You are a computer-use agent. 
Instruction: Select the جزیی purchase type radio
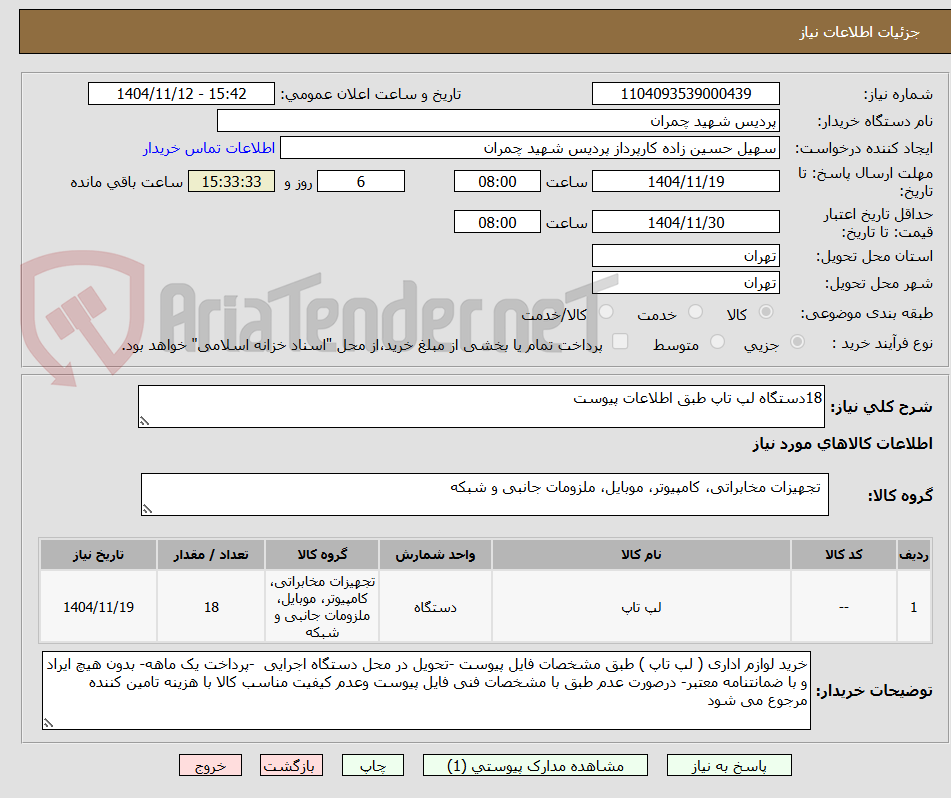click(798, 342)
